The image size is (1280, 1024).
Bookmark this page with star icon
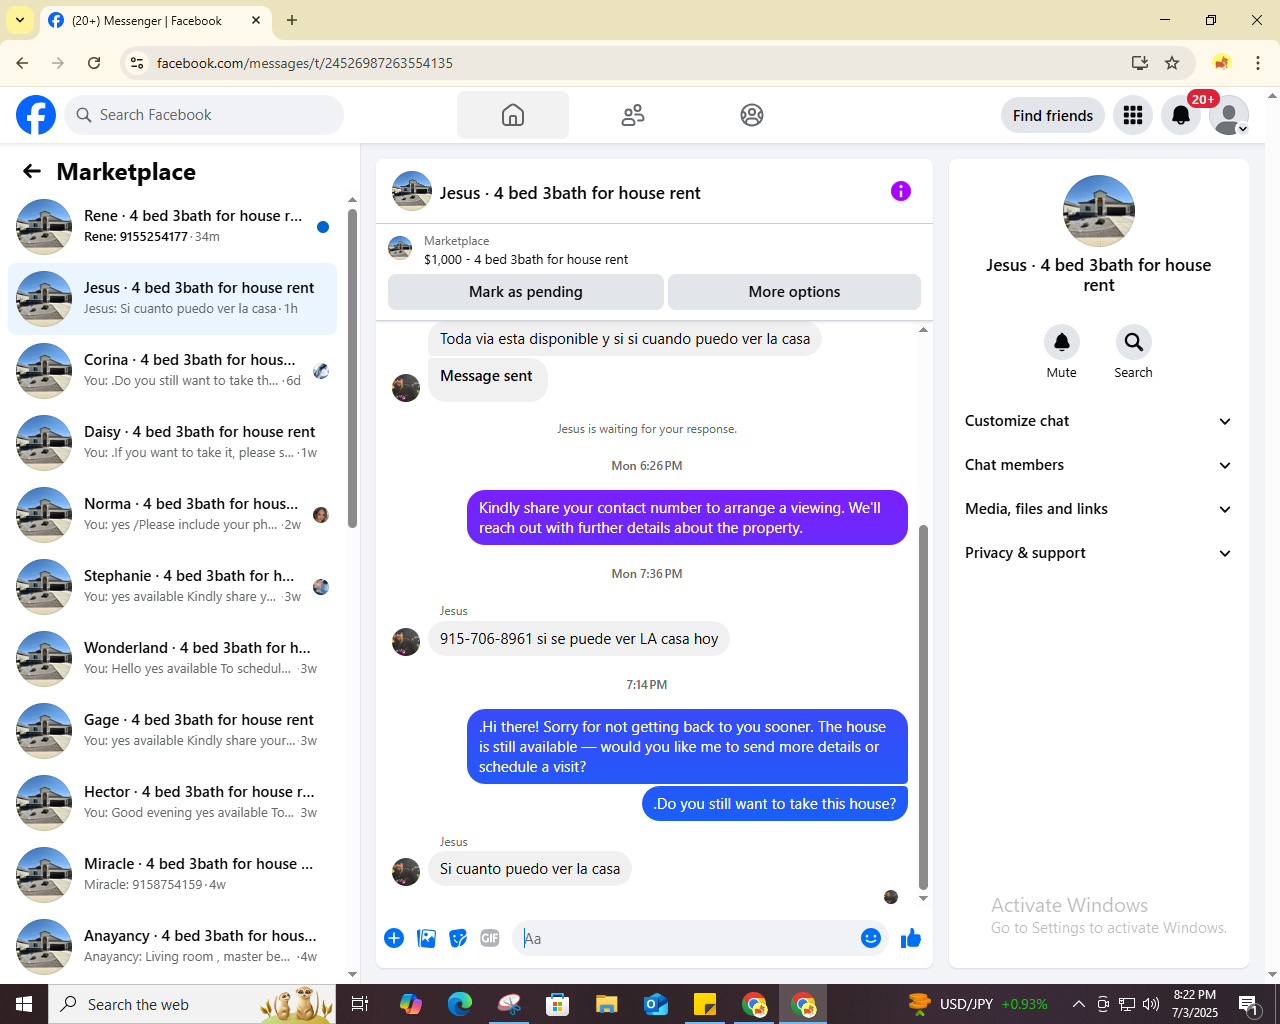[1172, 63]
